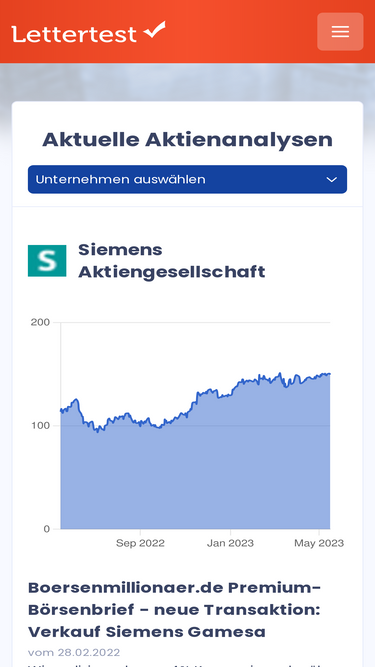
Task: Click the Lettertest wordmark in header
Action: pos(74,34)
